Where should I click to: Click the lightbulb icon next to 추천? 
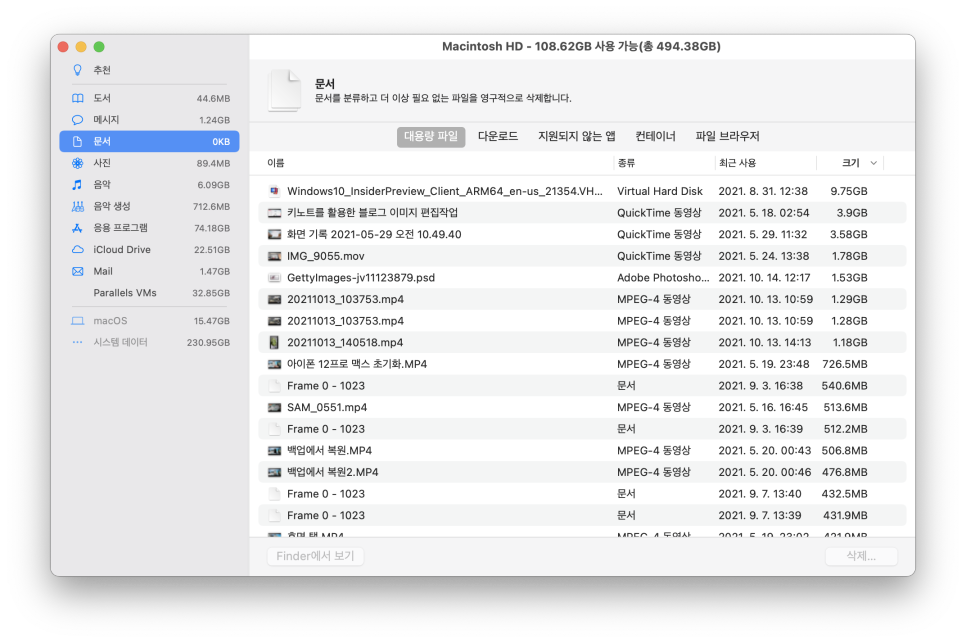pyautogui.click(x=78, y=70)
